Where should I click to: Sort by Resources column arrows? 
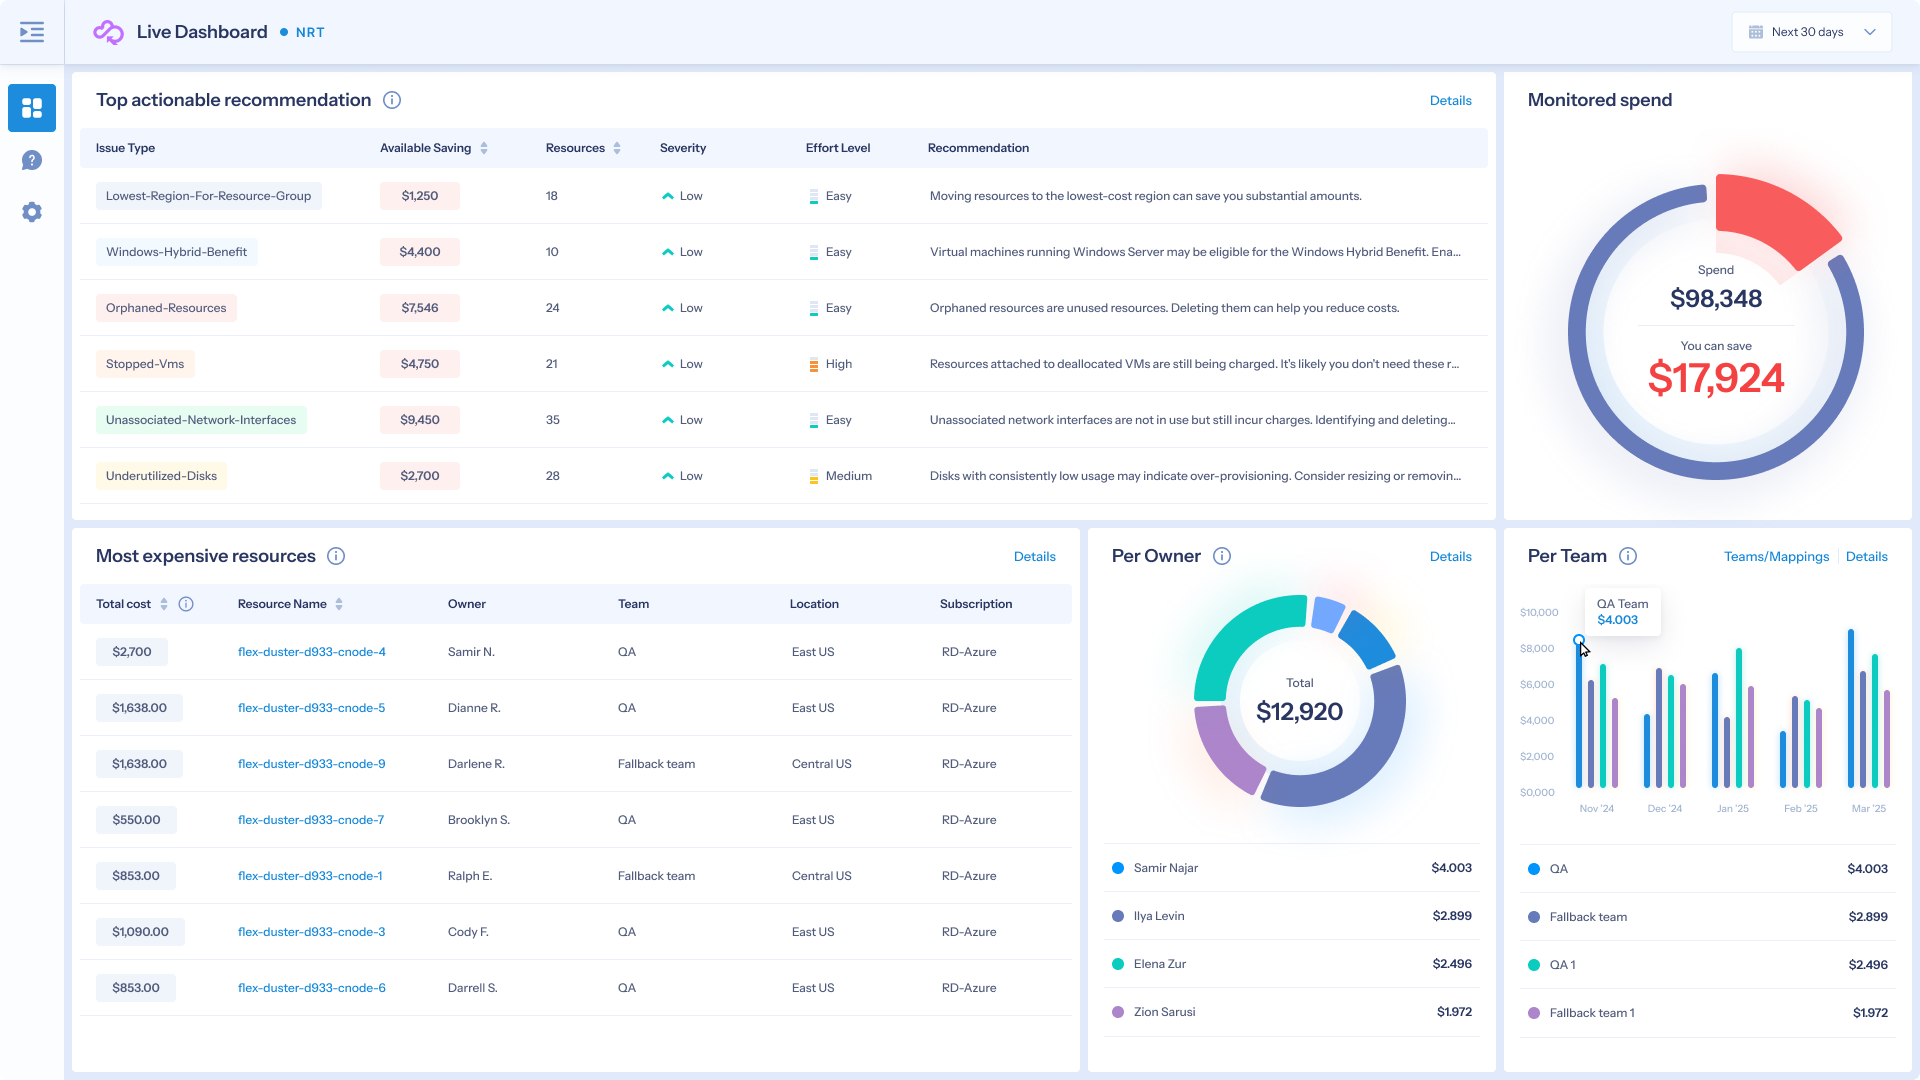click(x=617, y=148)
